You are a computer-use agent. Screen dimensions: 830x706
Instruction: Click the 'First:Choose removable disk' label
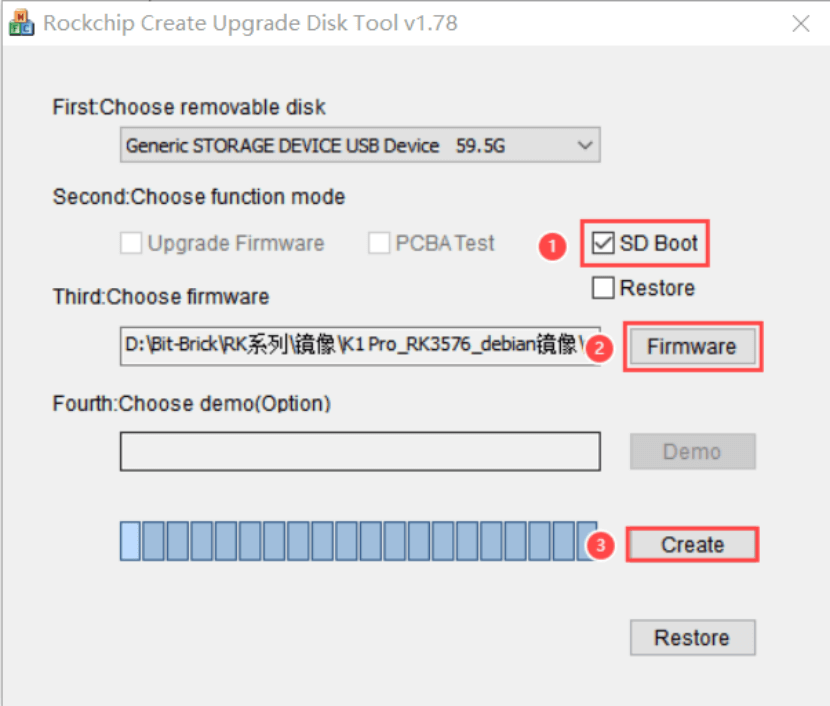(189, 107)
